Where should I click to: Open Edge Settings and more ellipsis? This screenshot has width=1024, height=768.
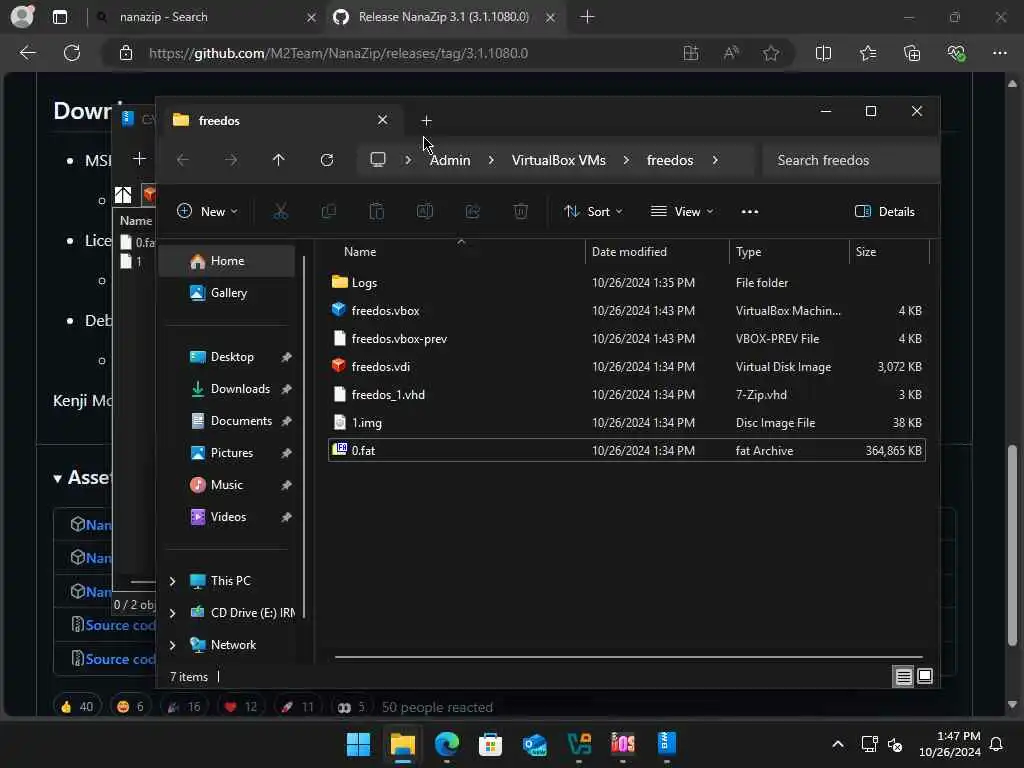[1000, 53]
